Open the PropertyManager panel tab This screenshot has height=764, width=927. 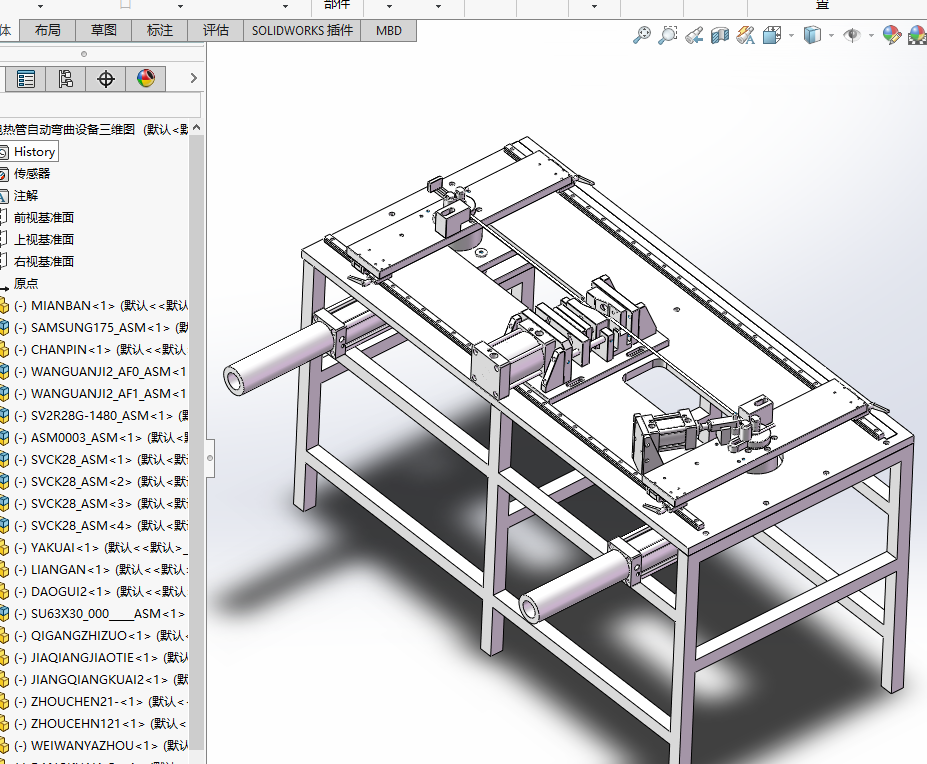click(26, 79)
